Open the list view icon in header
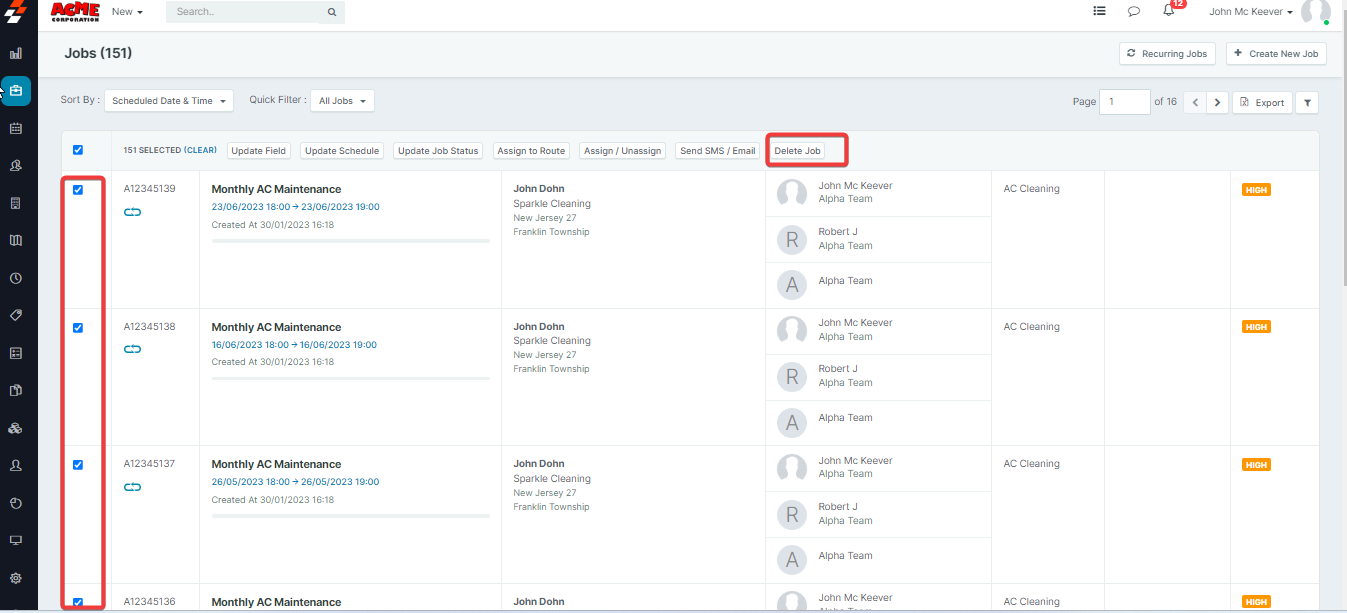This screenshot has width=1347, height=613. pyautogui.click(x=1099, y=12)
